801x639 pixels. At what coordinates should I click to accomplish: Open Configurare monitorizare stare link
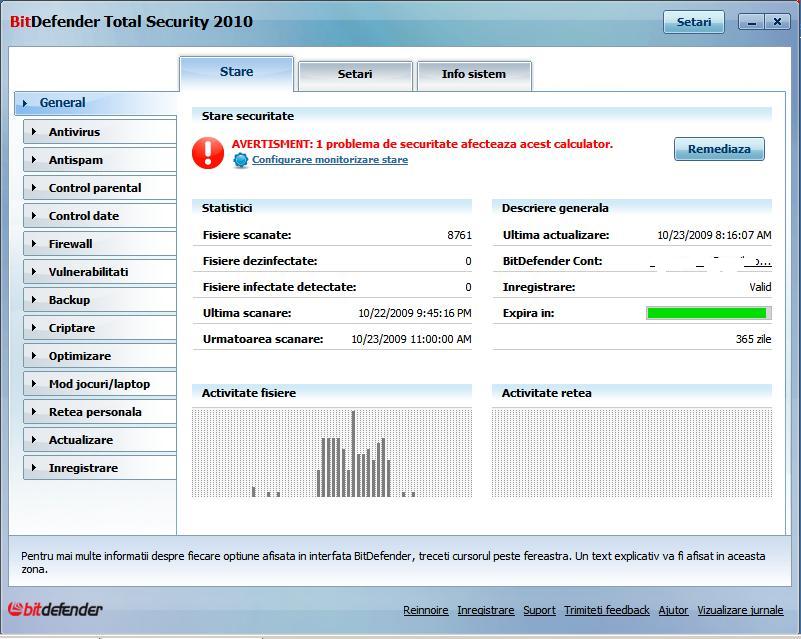click(330, 160)
